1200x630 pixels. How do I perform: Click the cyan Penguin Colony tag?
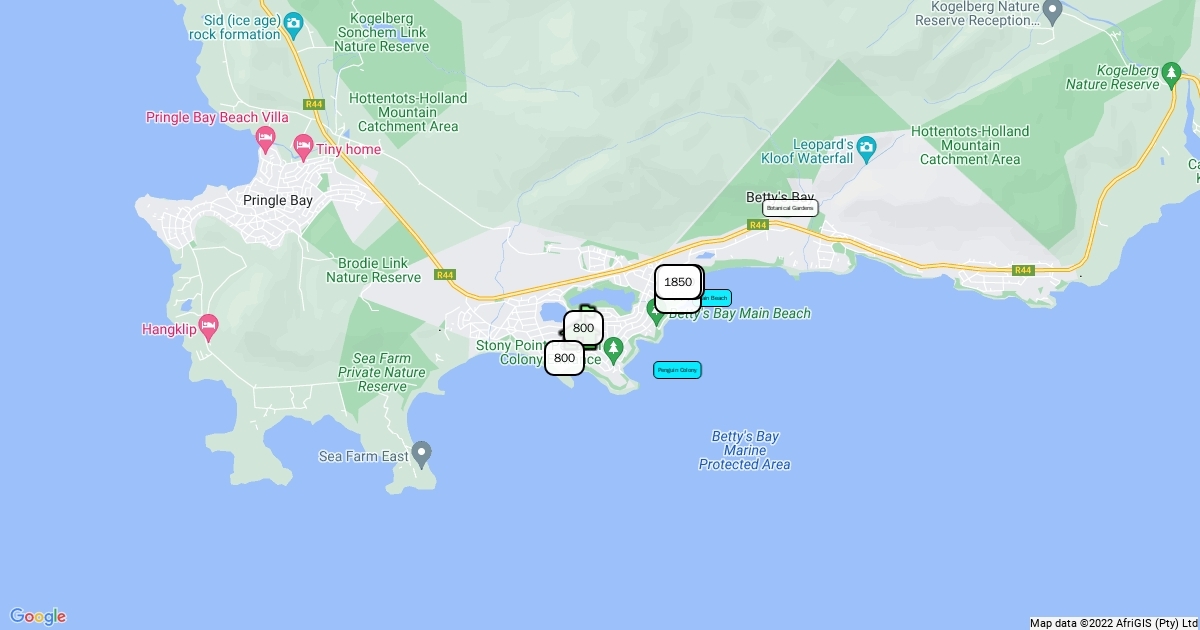[677, 370]
